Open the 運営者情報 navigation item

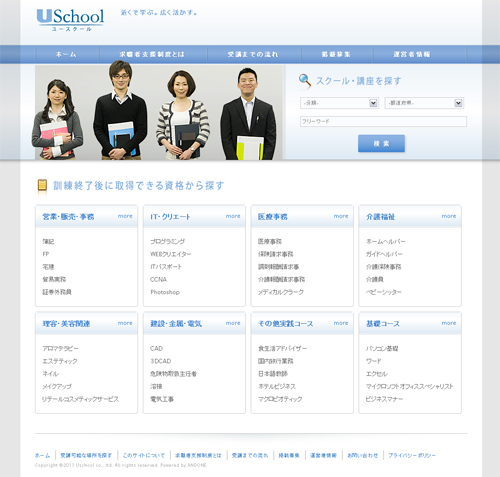click(412, 54)
